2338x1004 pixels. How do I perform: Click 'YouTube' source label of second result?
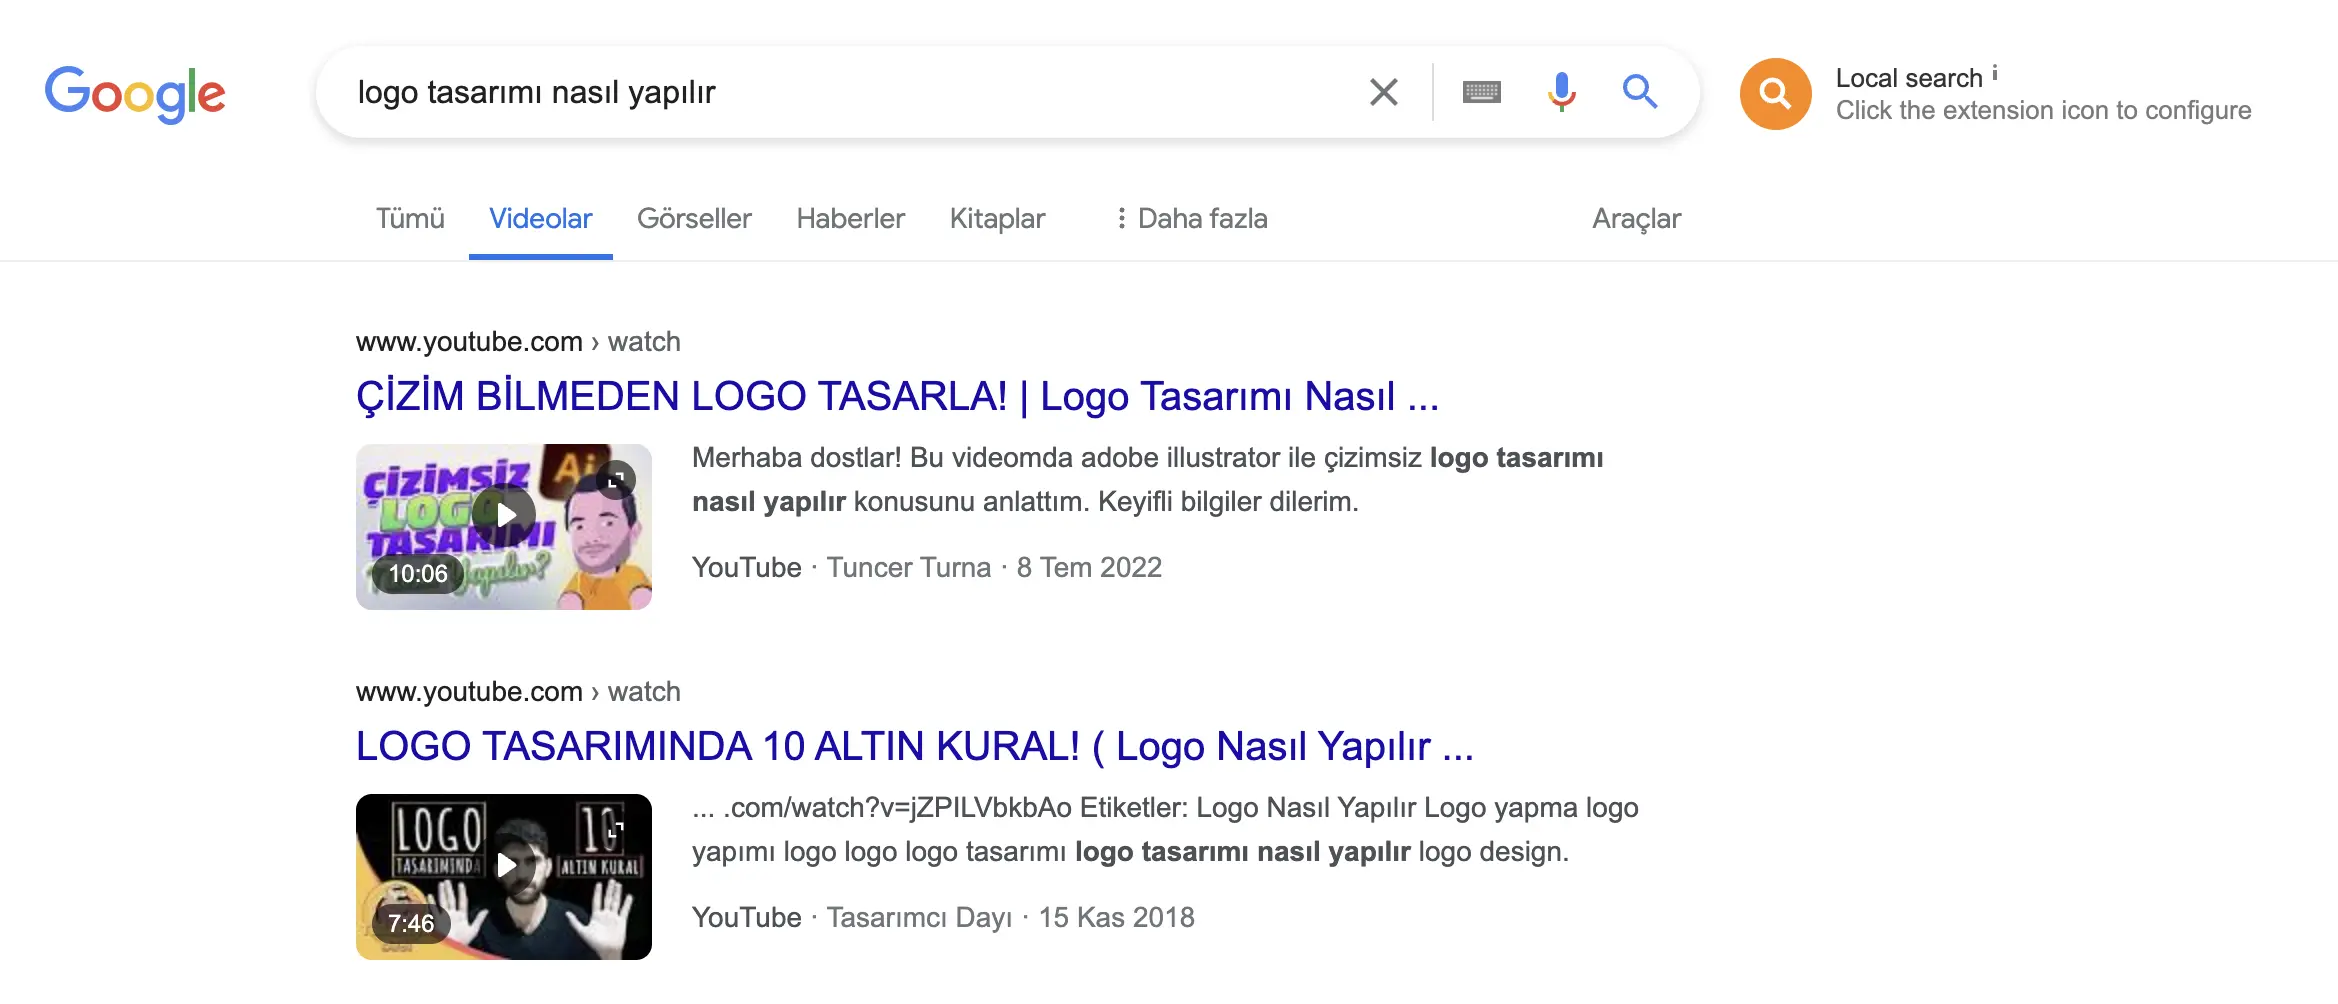pos(746,918)
